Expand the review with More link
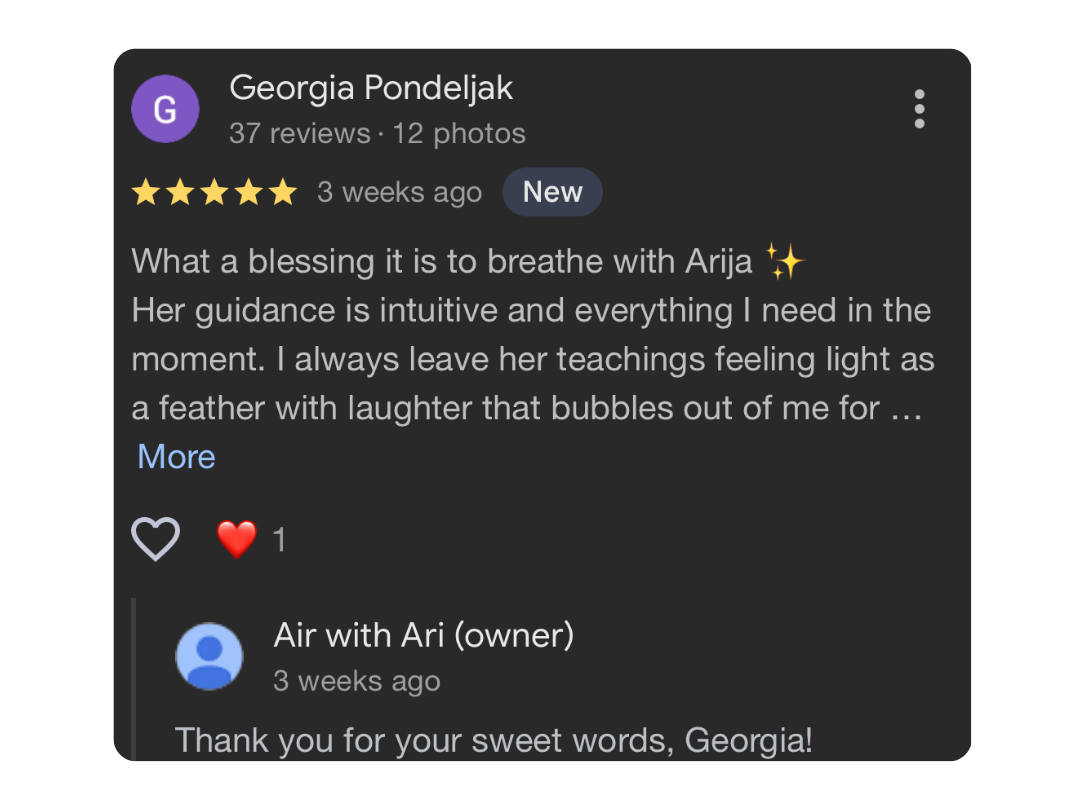The width and height of the screenshot is (1080, 810). [x=176, y=456]
